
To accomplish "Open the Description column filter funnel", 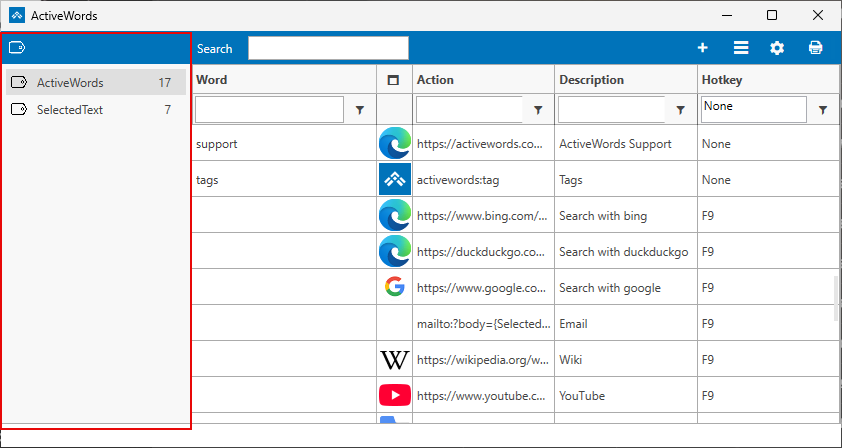I will (x=681, y=110).
